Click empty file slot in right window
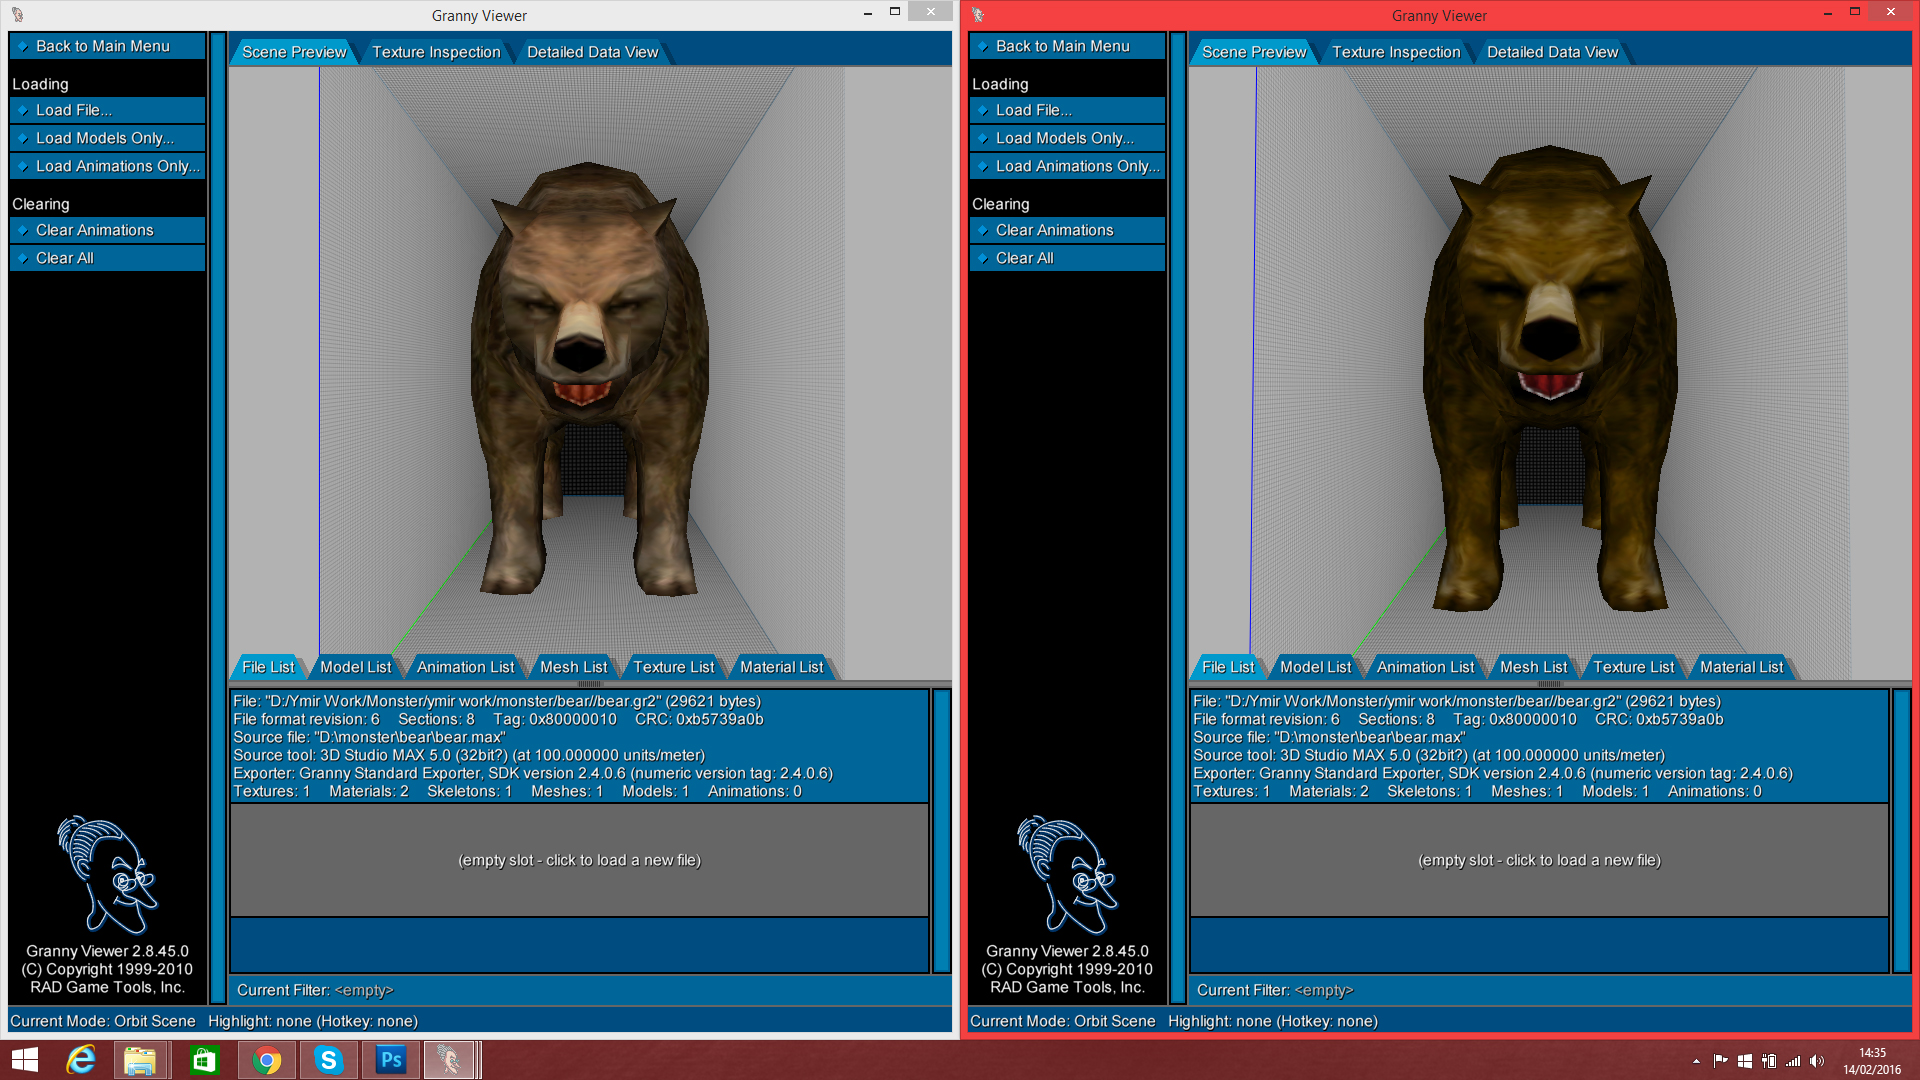The height and width of the screenshot is (1080, 1920). [1540, 860]
